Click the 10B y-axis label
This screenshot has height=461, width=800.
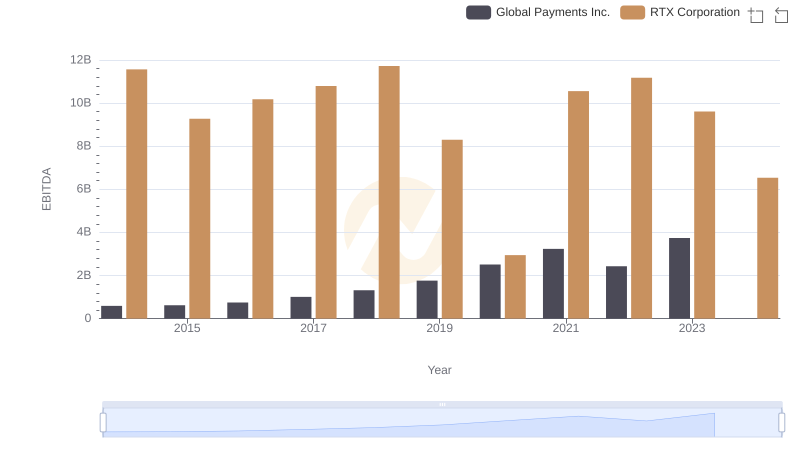coord(81,103)
